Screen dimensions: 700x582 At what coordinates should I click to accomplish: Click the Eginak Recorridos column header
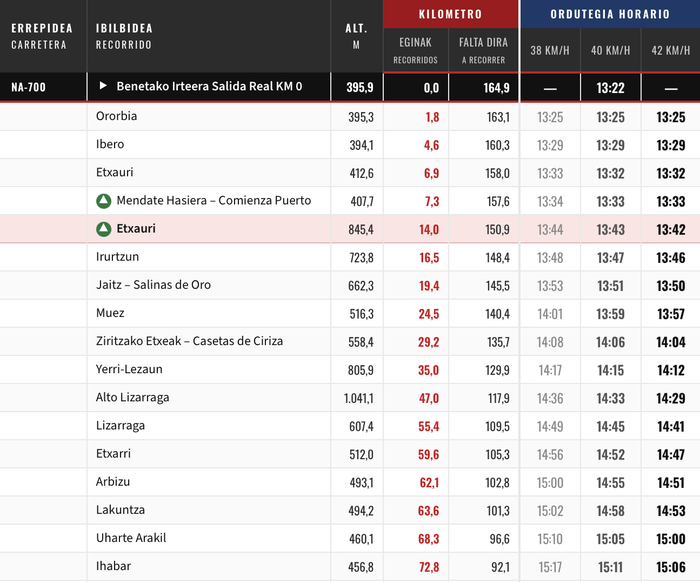[x=415, y=50]
